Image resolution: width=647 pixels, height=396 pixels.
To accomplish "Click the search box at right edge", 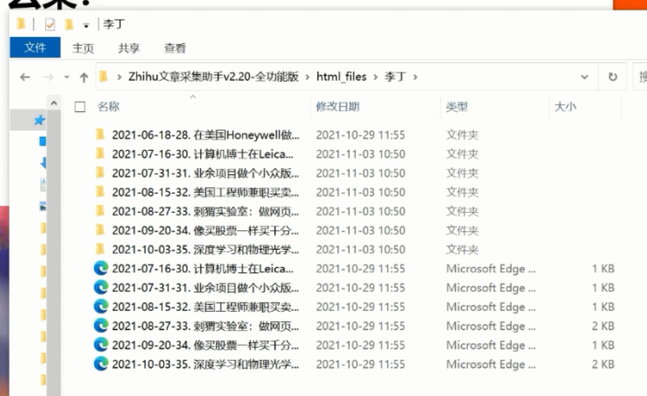I will (x=640, y=77).
